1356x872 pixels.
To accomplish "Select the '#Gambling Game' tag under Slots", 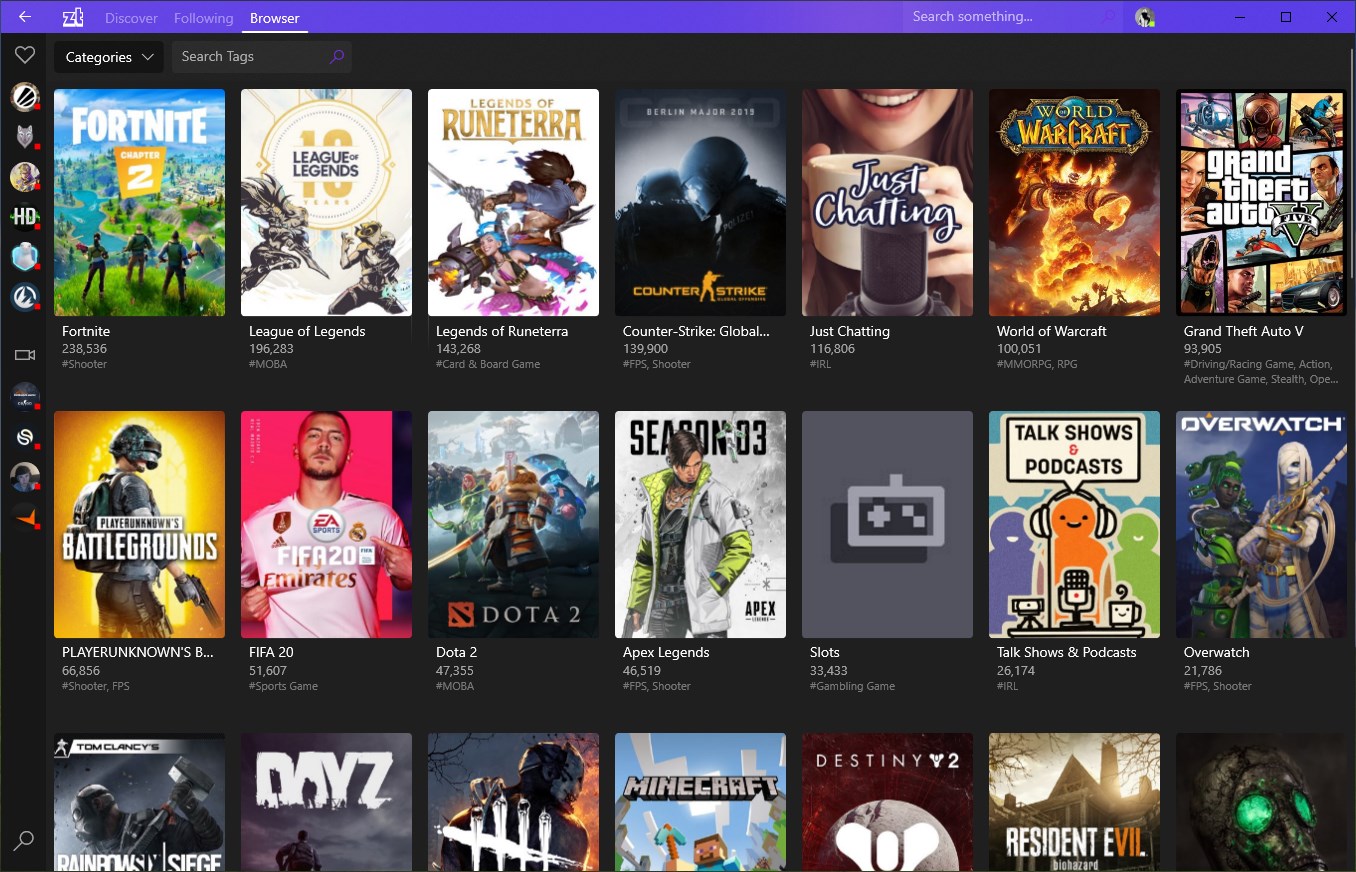I will (x=852, y=686).
